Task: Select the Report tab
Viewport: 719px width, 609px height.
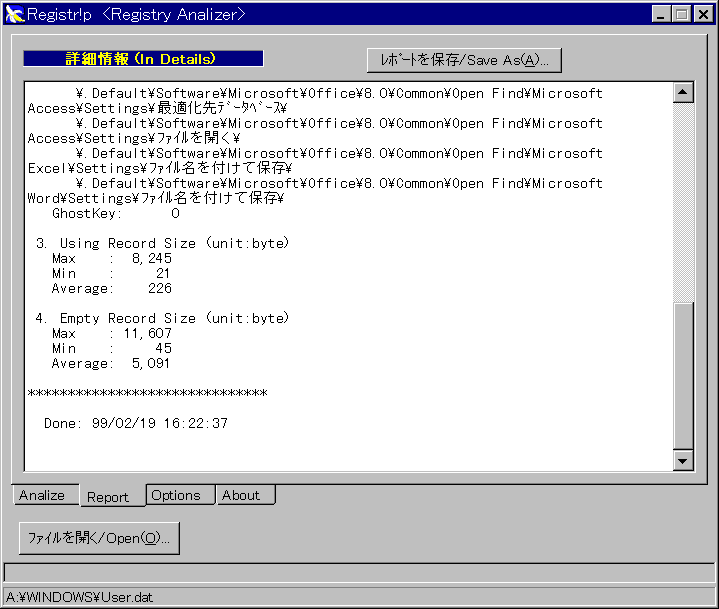Action: point(108,496)
